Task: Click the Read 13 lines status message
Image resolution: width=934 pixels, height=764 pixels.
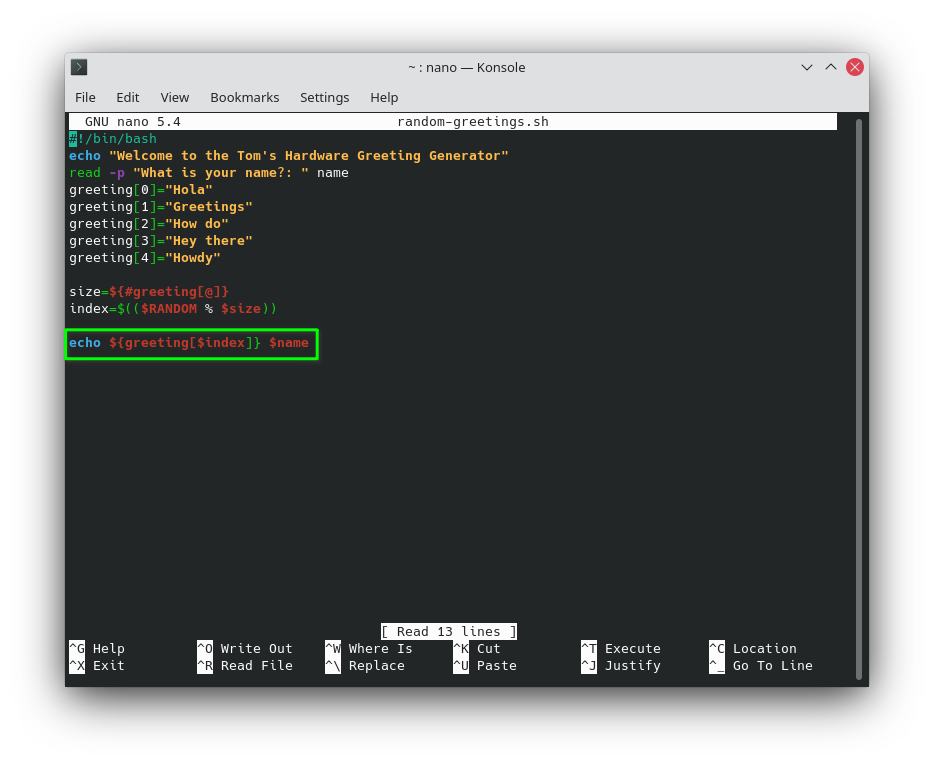Action: coord(448,631)
